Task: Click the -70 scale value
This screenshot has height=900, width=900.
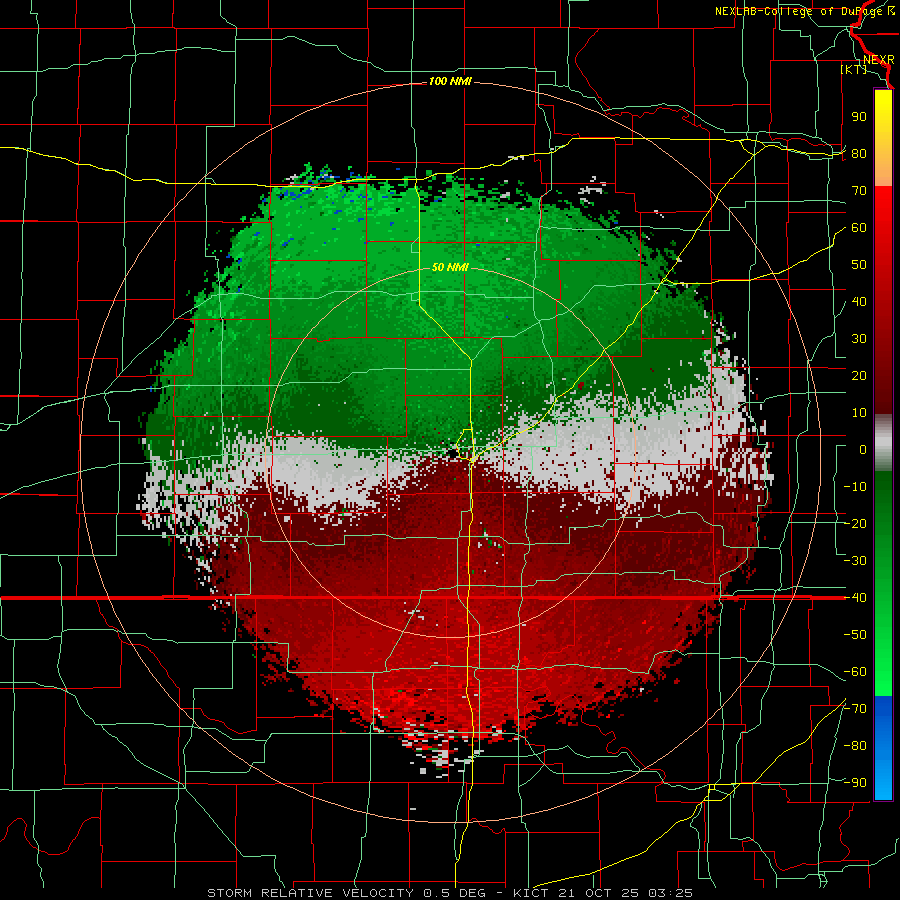Action: [855, 709]
